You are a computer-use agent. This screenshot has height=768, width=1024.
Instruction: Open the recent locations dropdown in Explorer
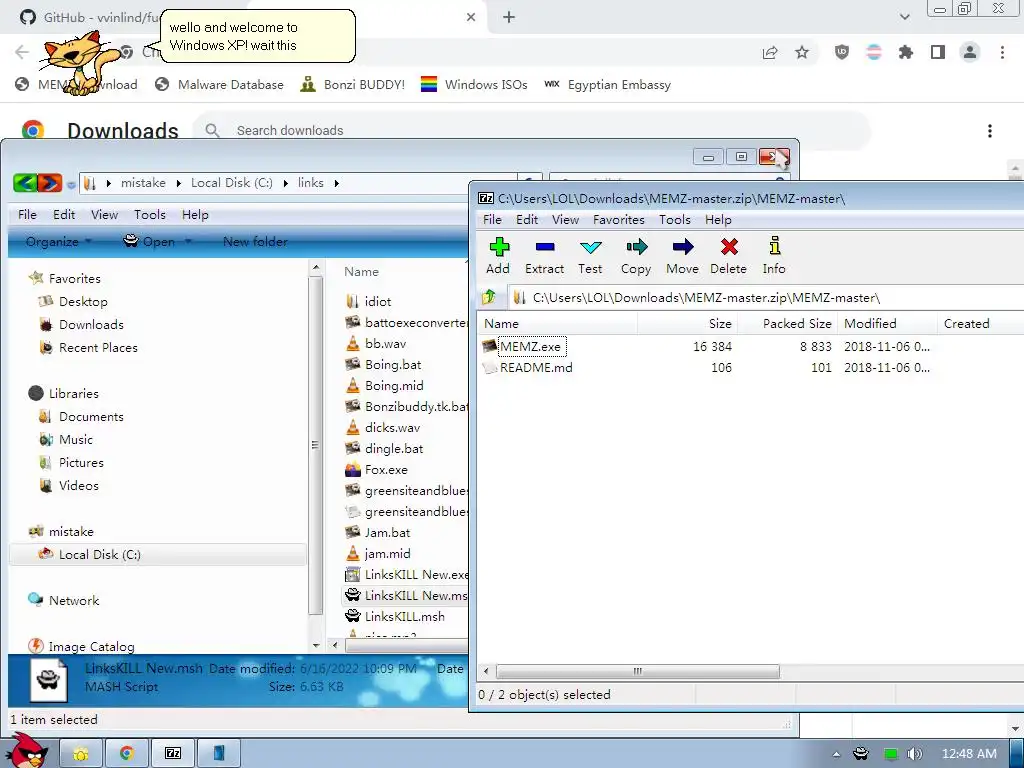coord(71,185)
